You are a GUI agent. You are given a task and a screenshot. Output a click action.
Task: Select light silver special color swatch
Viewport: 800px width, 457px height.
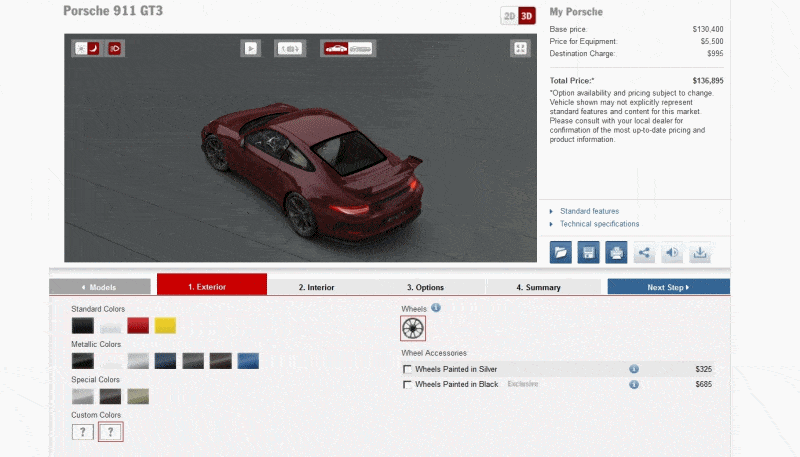coord(83,396)
